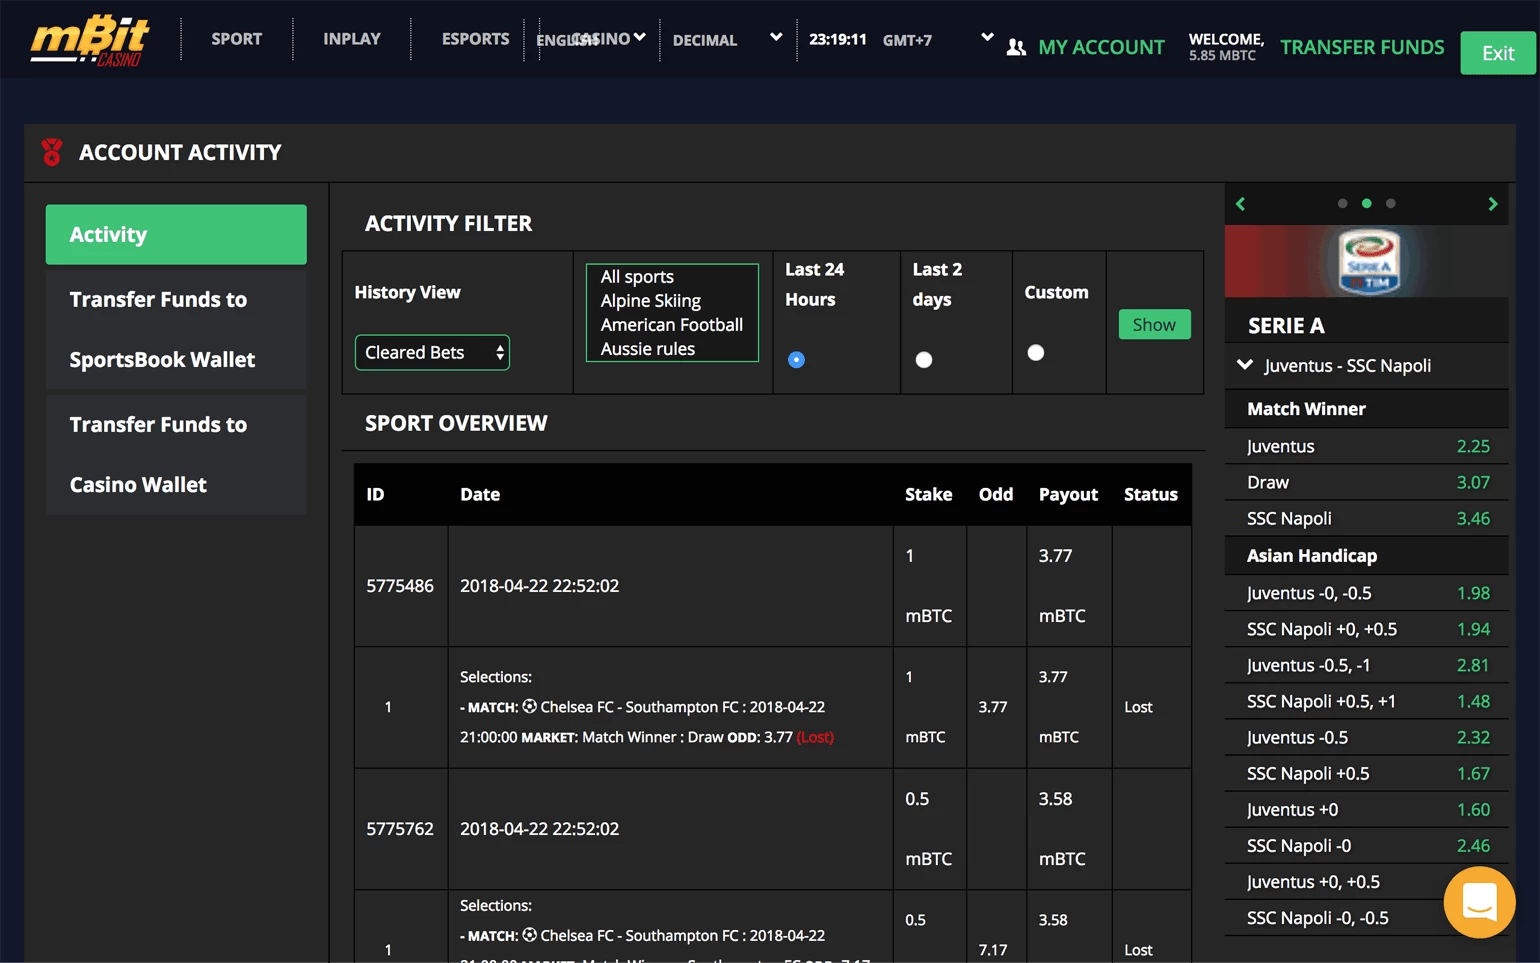
Task: Click the Stake column header
Action: point(928,494)
